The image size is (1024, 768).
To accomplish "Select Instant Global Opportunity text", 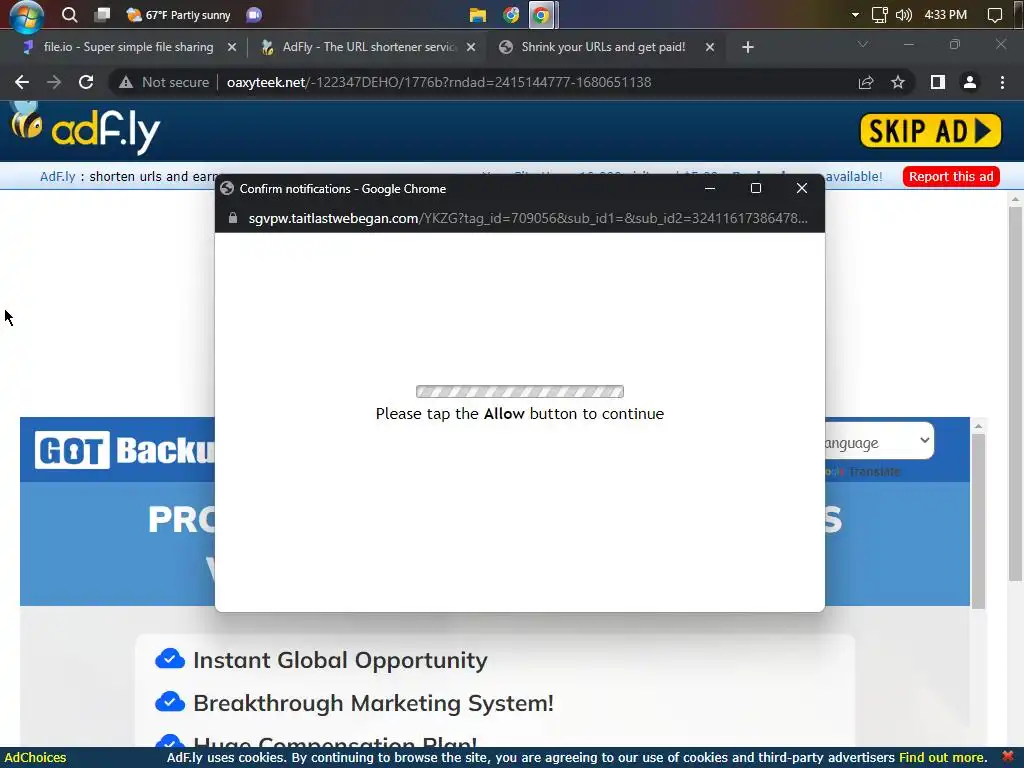I will [x=340, y=660].
